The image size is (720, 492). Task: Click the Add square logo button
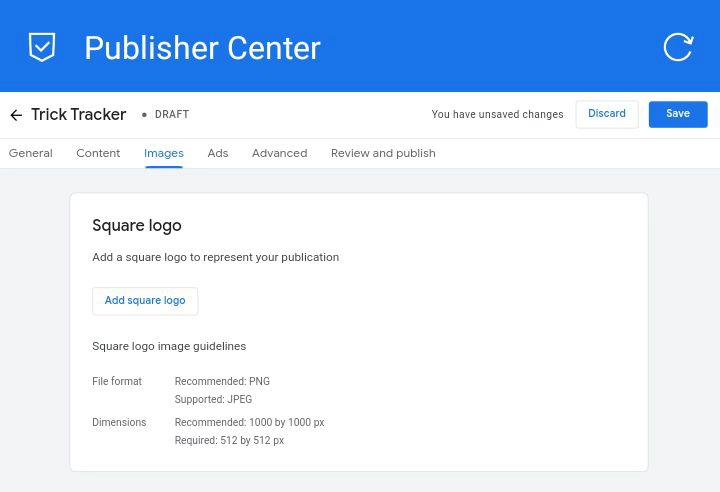(x=145, y=301)
